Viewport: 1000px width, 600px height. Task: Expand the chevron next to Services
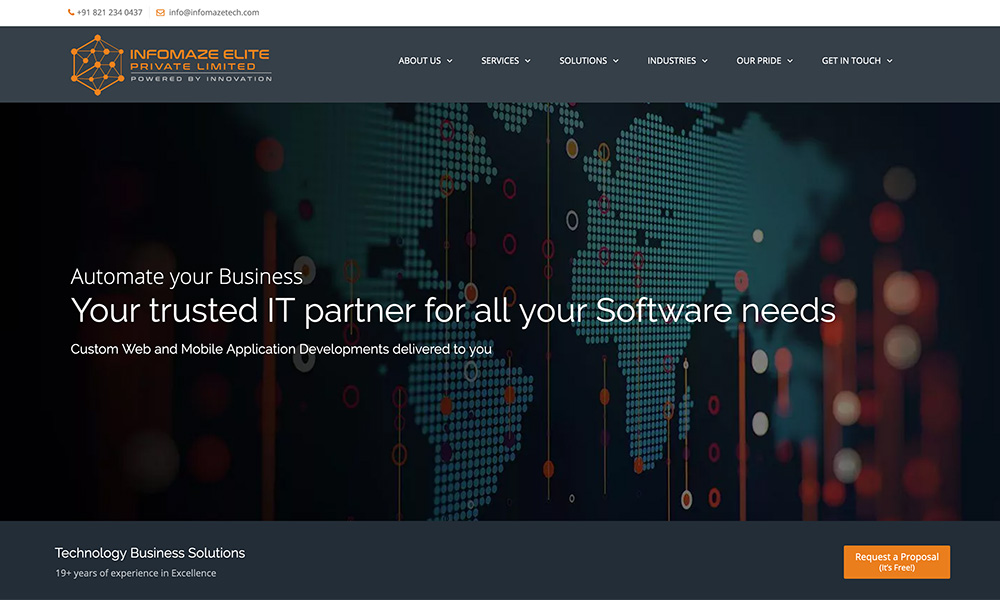528,61
